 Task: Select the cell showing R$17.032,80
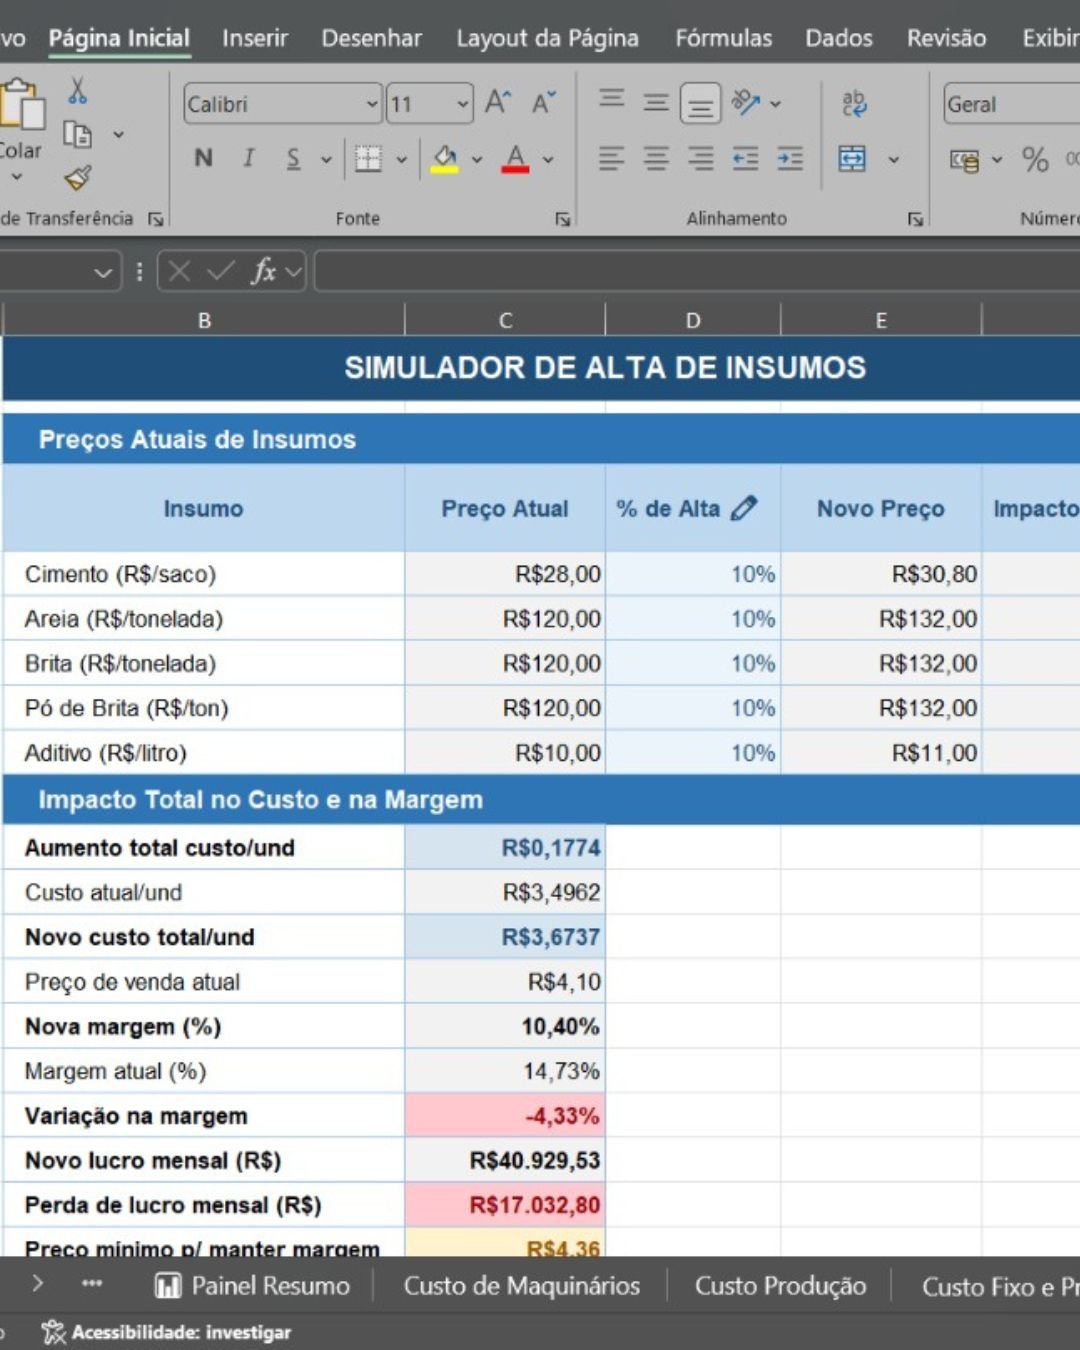click(x=505, y=1205)
